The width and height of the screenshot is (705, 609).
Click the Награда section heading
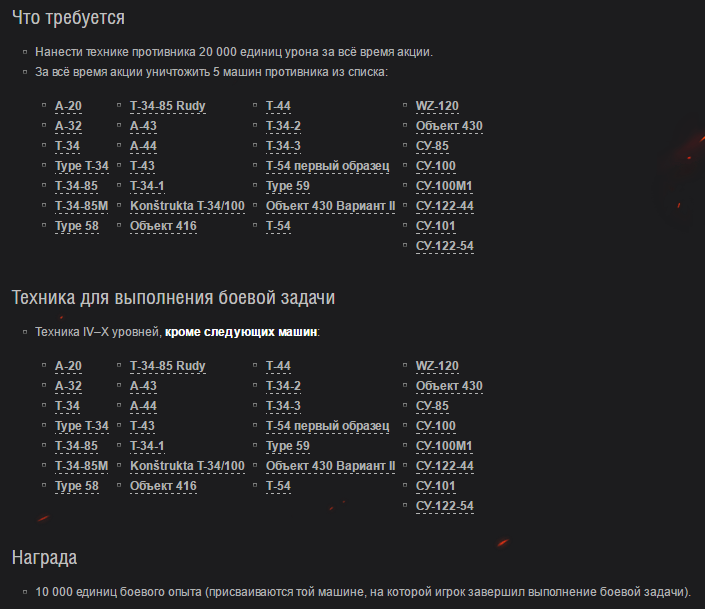click(x=45, y=558)
